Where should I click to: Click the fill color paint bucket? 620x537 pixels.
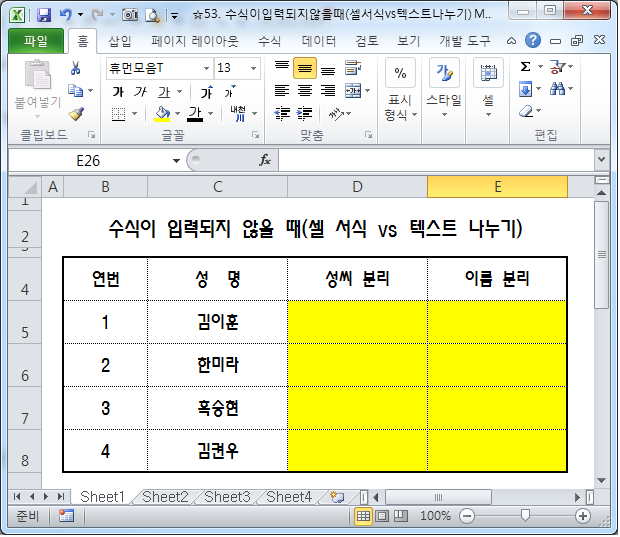pyautogui.click(x=162, y=114)
